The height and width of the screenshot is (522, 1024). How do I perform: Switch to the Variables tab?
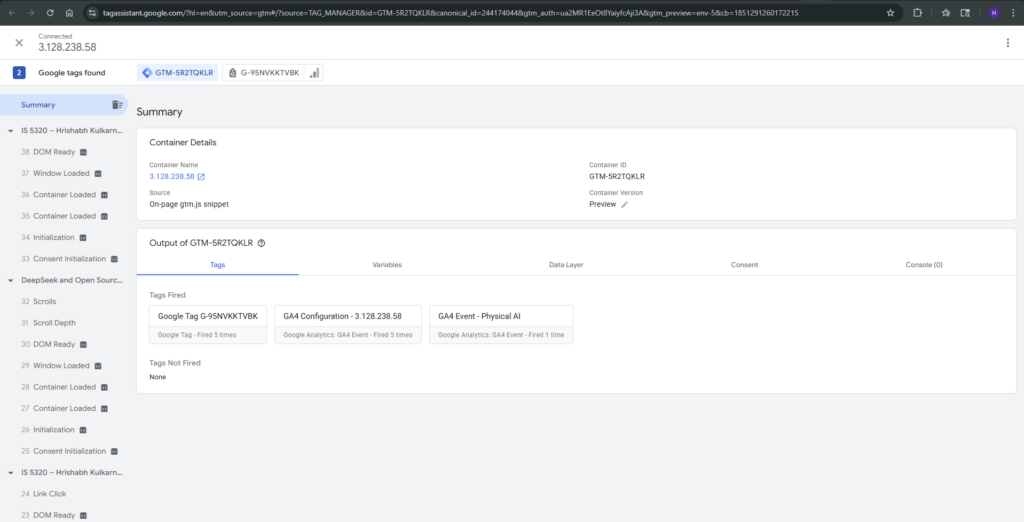[387, 265]
